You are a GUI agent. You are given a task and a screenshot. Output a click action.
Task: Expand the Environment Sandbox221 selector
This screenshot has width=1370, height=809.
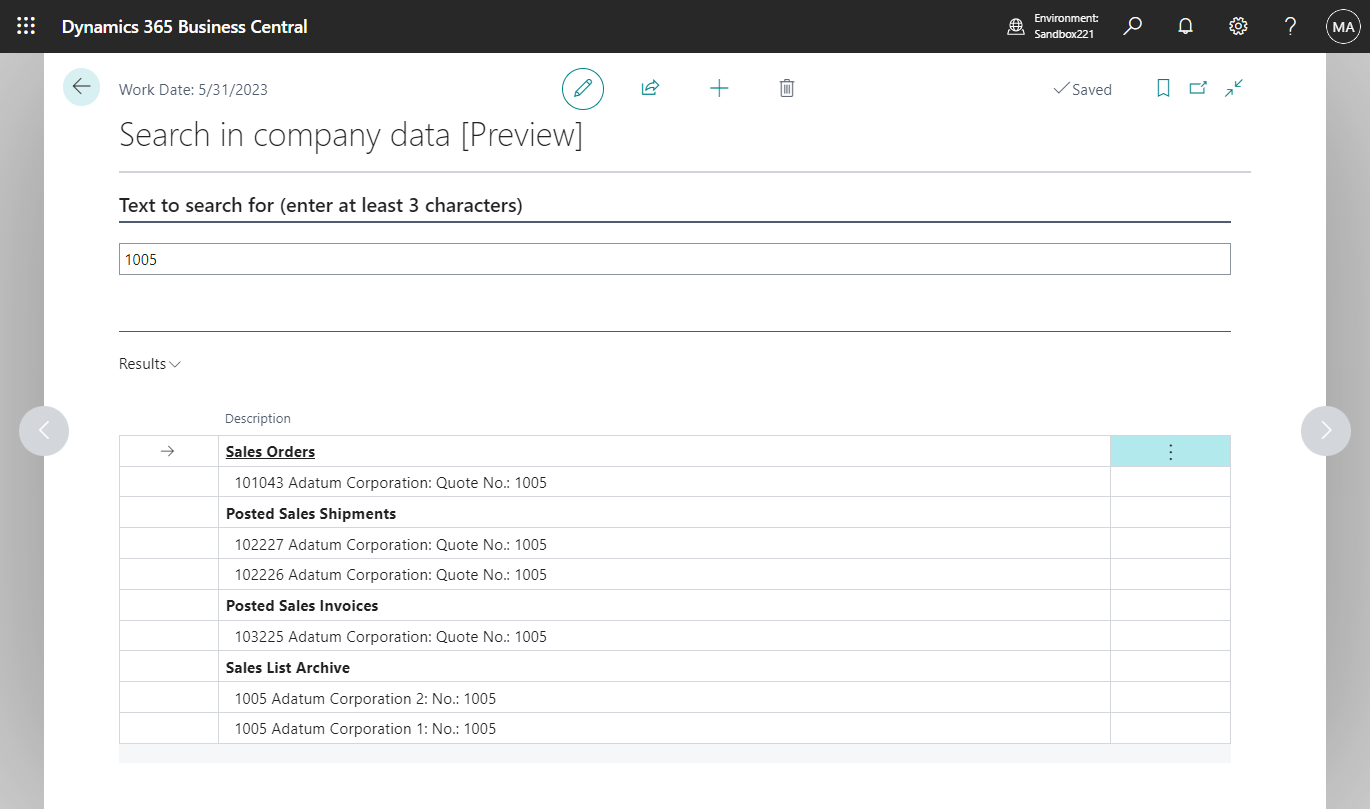click(1052, 26)
